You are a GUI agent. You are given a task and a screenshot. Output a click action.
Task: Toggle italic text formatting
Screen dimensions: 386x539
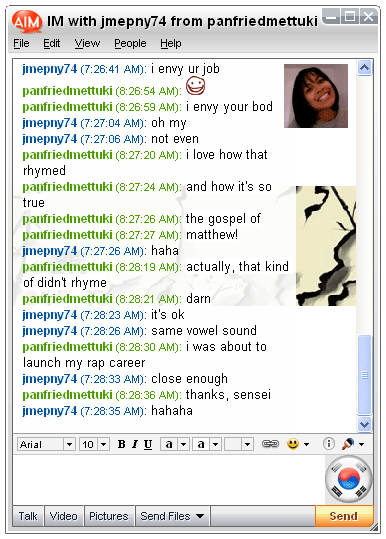(135, 444)
